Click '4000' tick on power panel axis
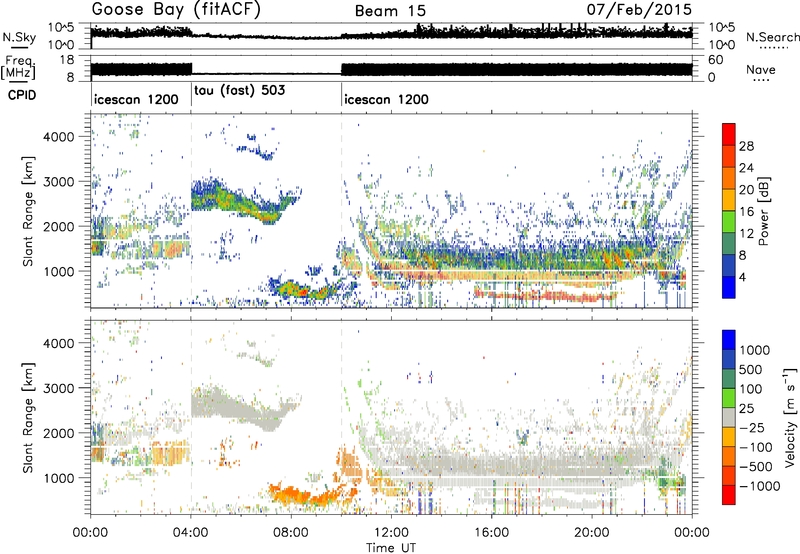The height and width of the screenshot is (554, 800). pos(58,137)
